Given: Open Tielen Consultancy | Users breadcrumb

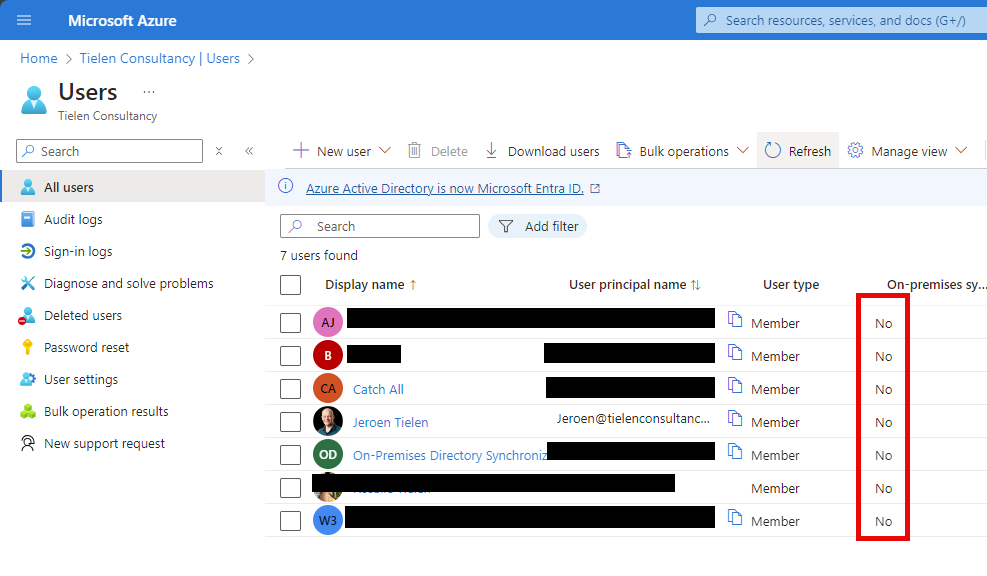Looking at the screenshot, I should coord(159,59).
